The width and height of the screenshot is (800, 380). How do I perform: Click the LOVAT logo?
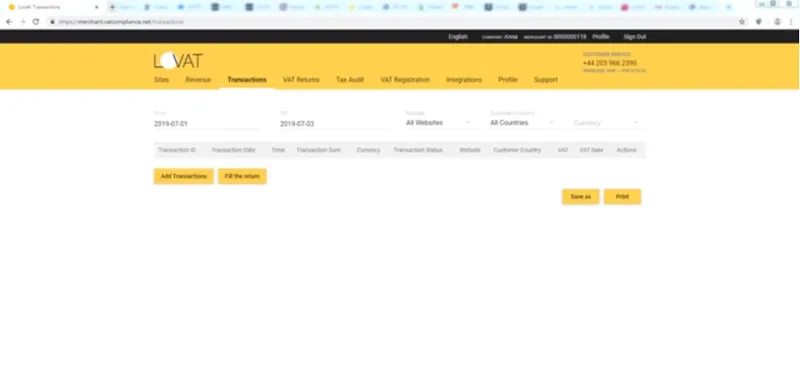tap(178, 61)
